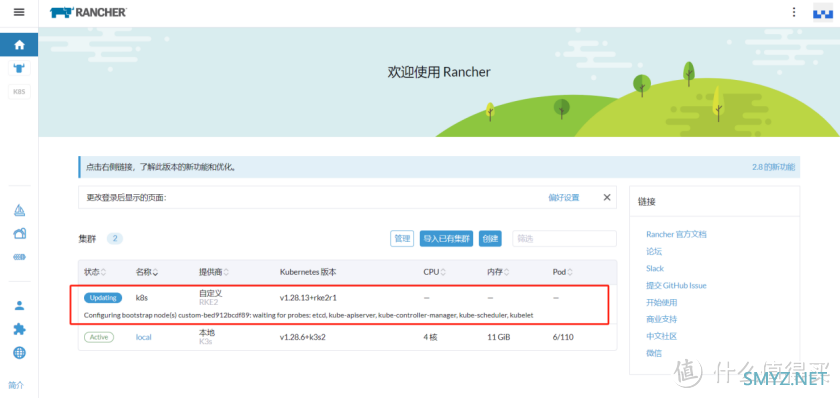Open the local cluster cow icon
840x398 pixels.
coord(19,68)
